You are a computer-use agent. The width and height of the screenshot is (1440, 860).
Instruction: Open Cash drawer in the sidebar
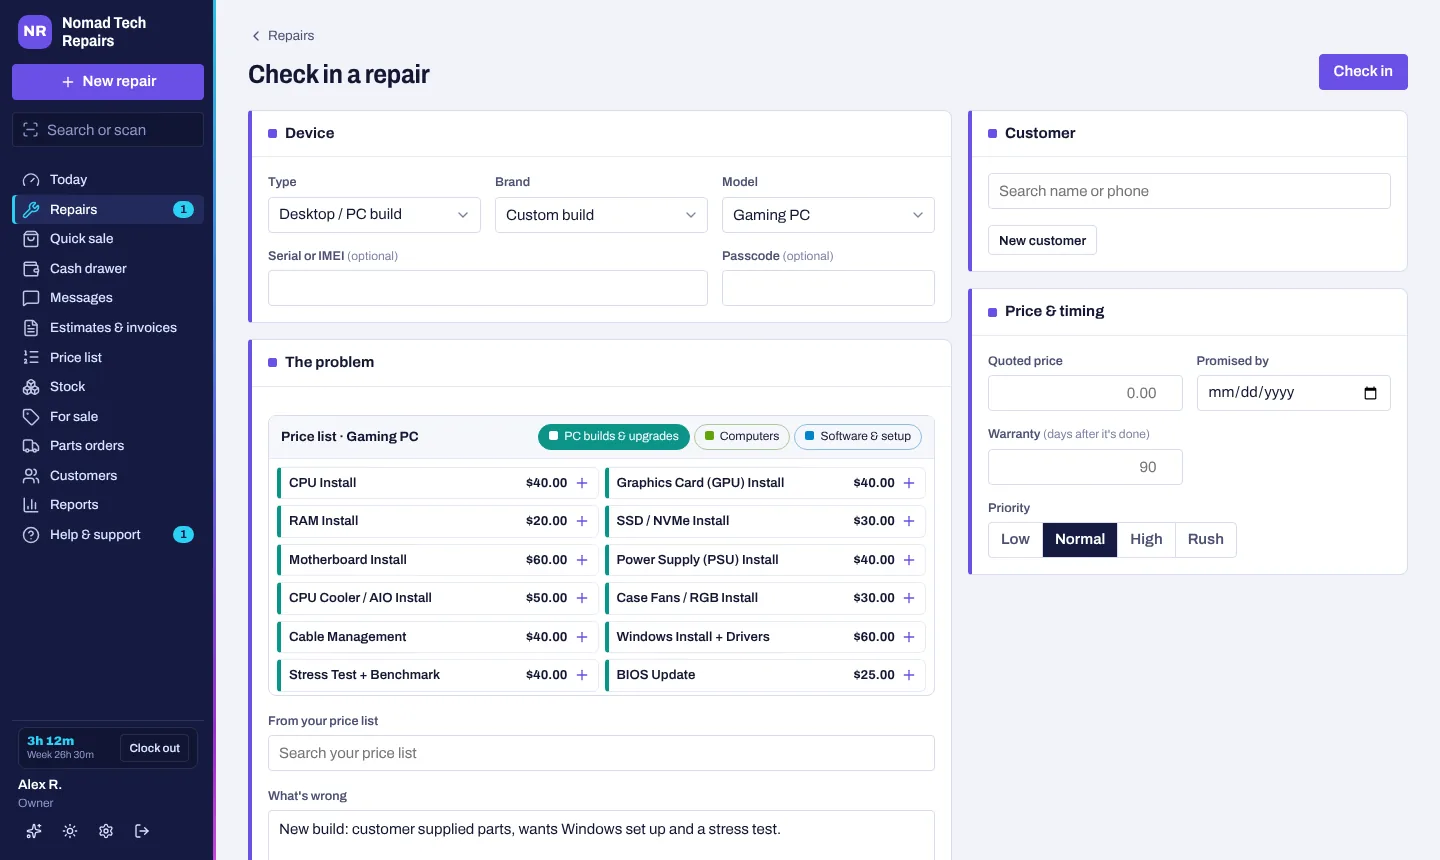tap(108, 269)
